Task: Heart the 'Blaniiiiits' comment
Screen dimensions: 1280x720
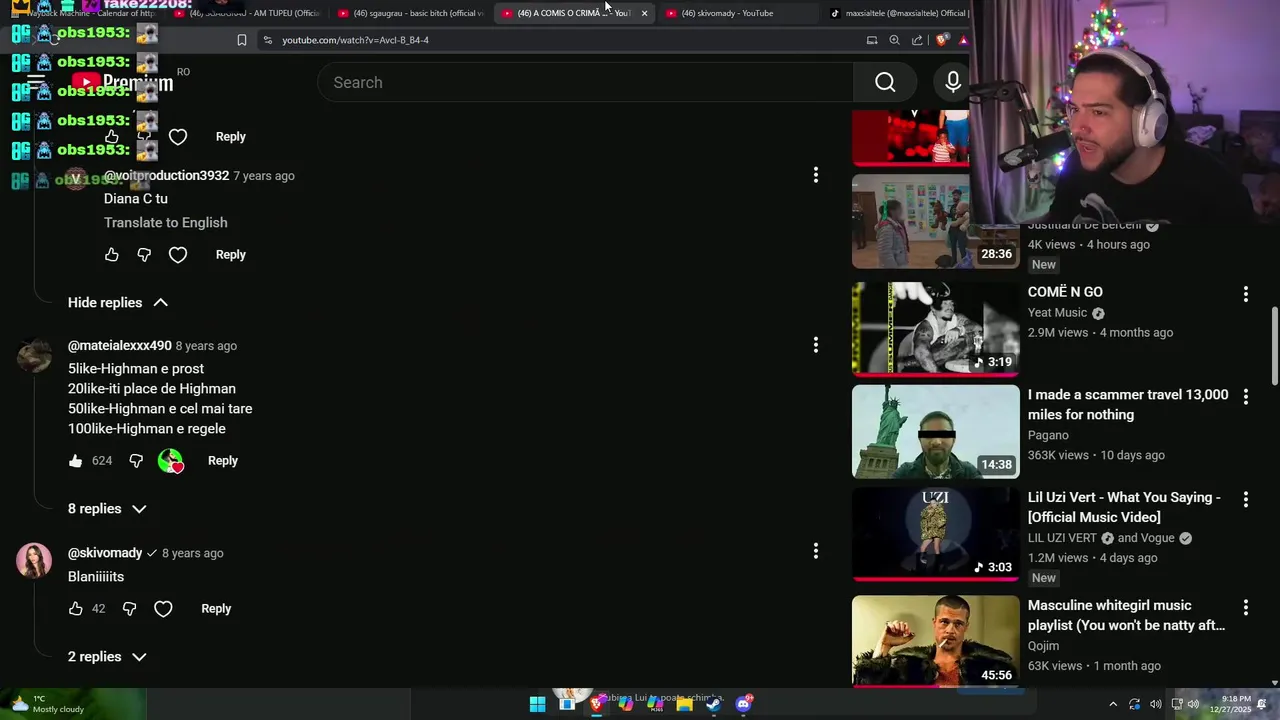Action: pos(163,609)
